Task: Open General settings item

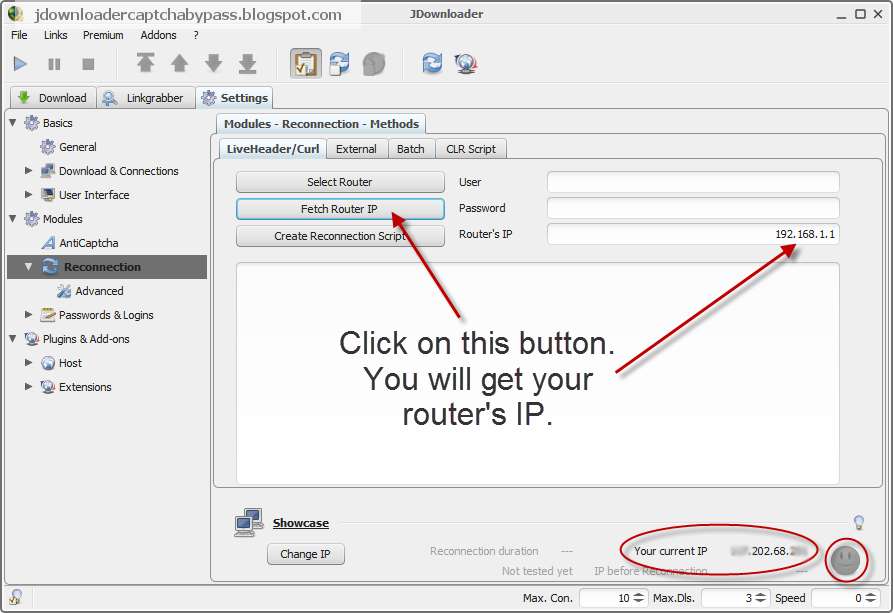Action: click(x=77, y=147)
